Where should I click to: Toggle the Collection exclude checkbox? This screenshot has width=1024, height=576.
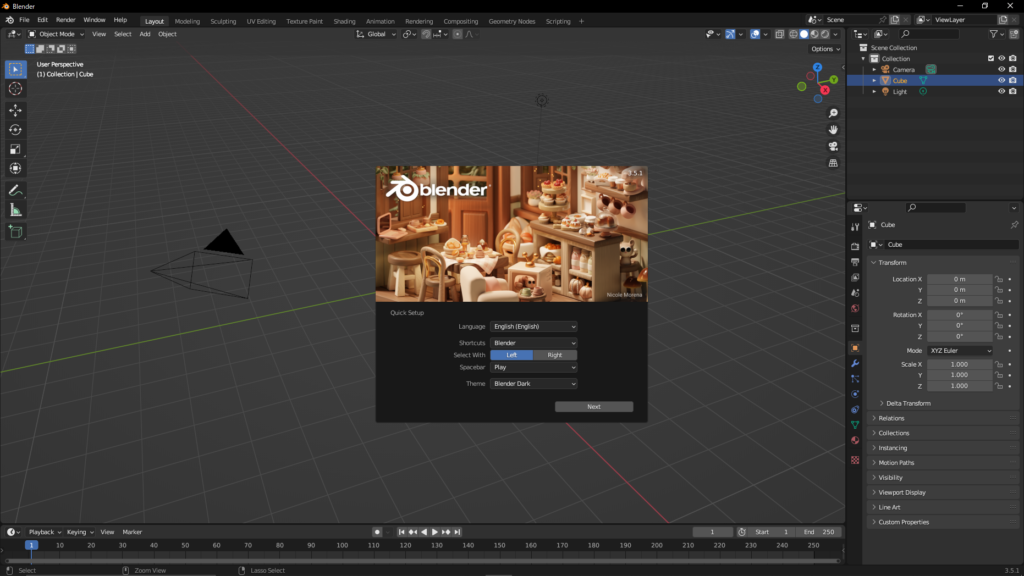tap(991, 59)
